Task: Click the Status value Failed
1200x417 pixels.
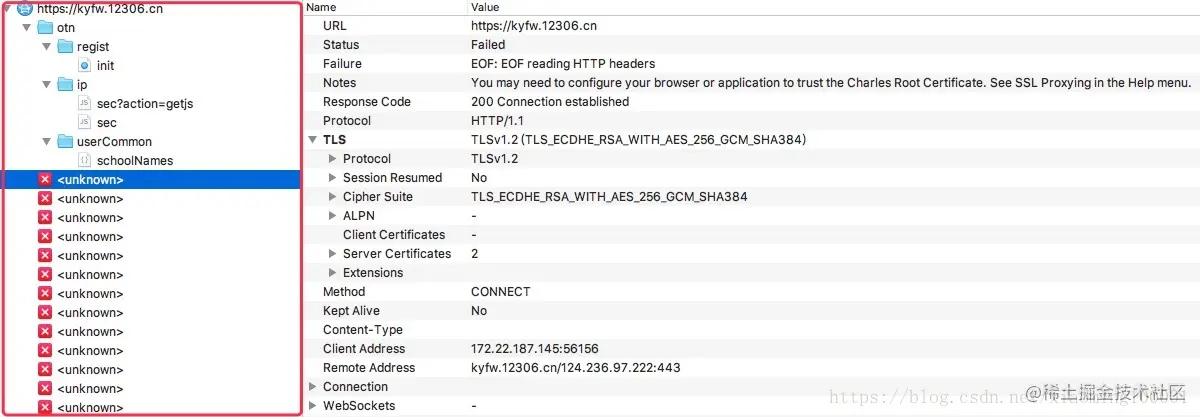Action: [488, 45]
